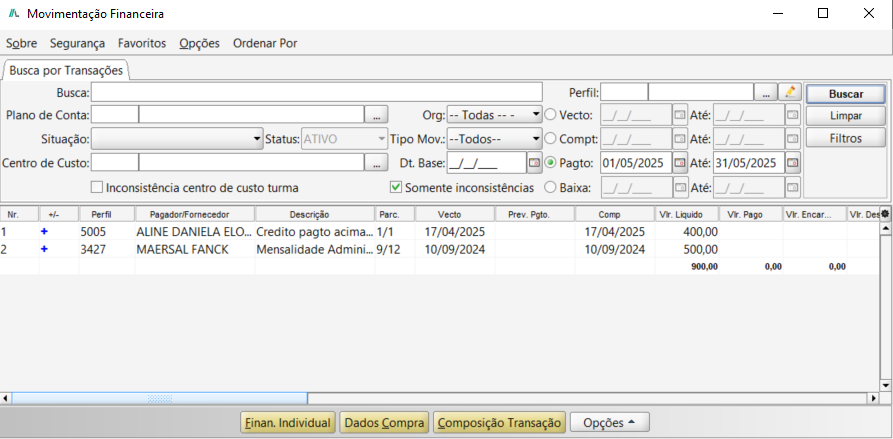Open column settings gear icon in grid header
The width and height of the screenshot is (893, 439).
(884, 214)
